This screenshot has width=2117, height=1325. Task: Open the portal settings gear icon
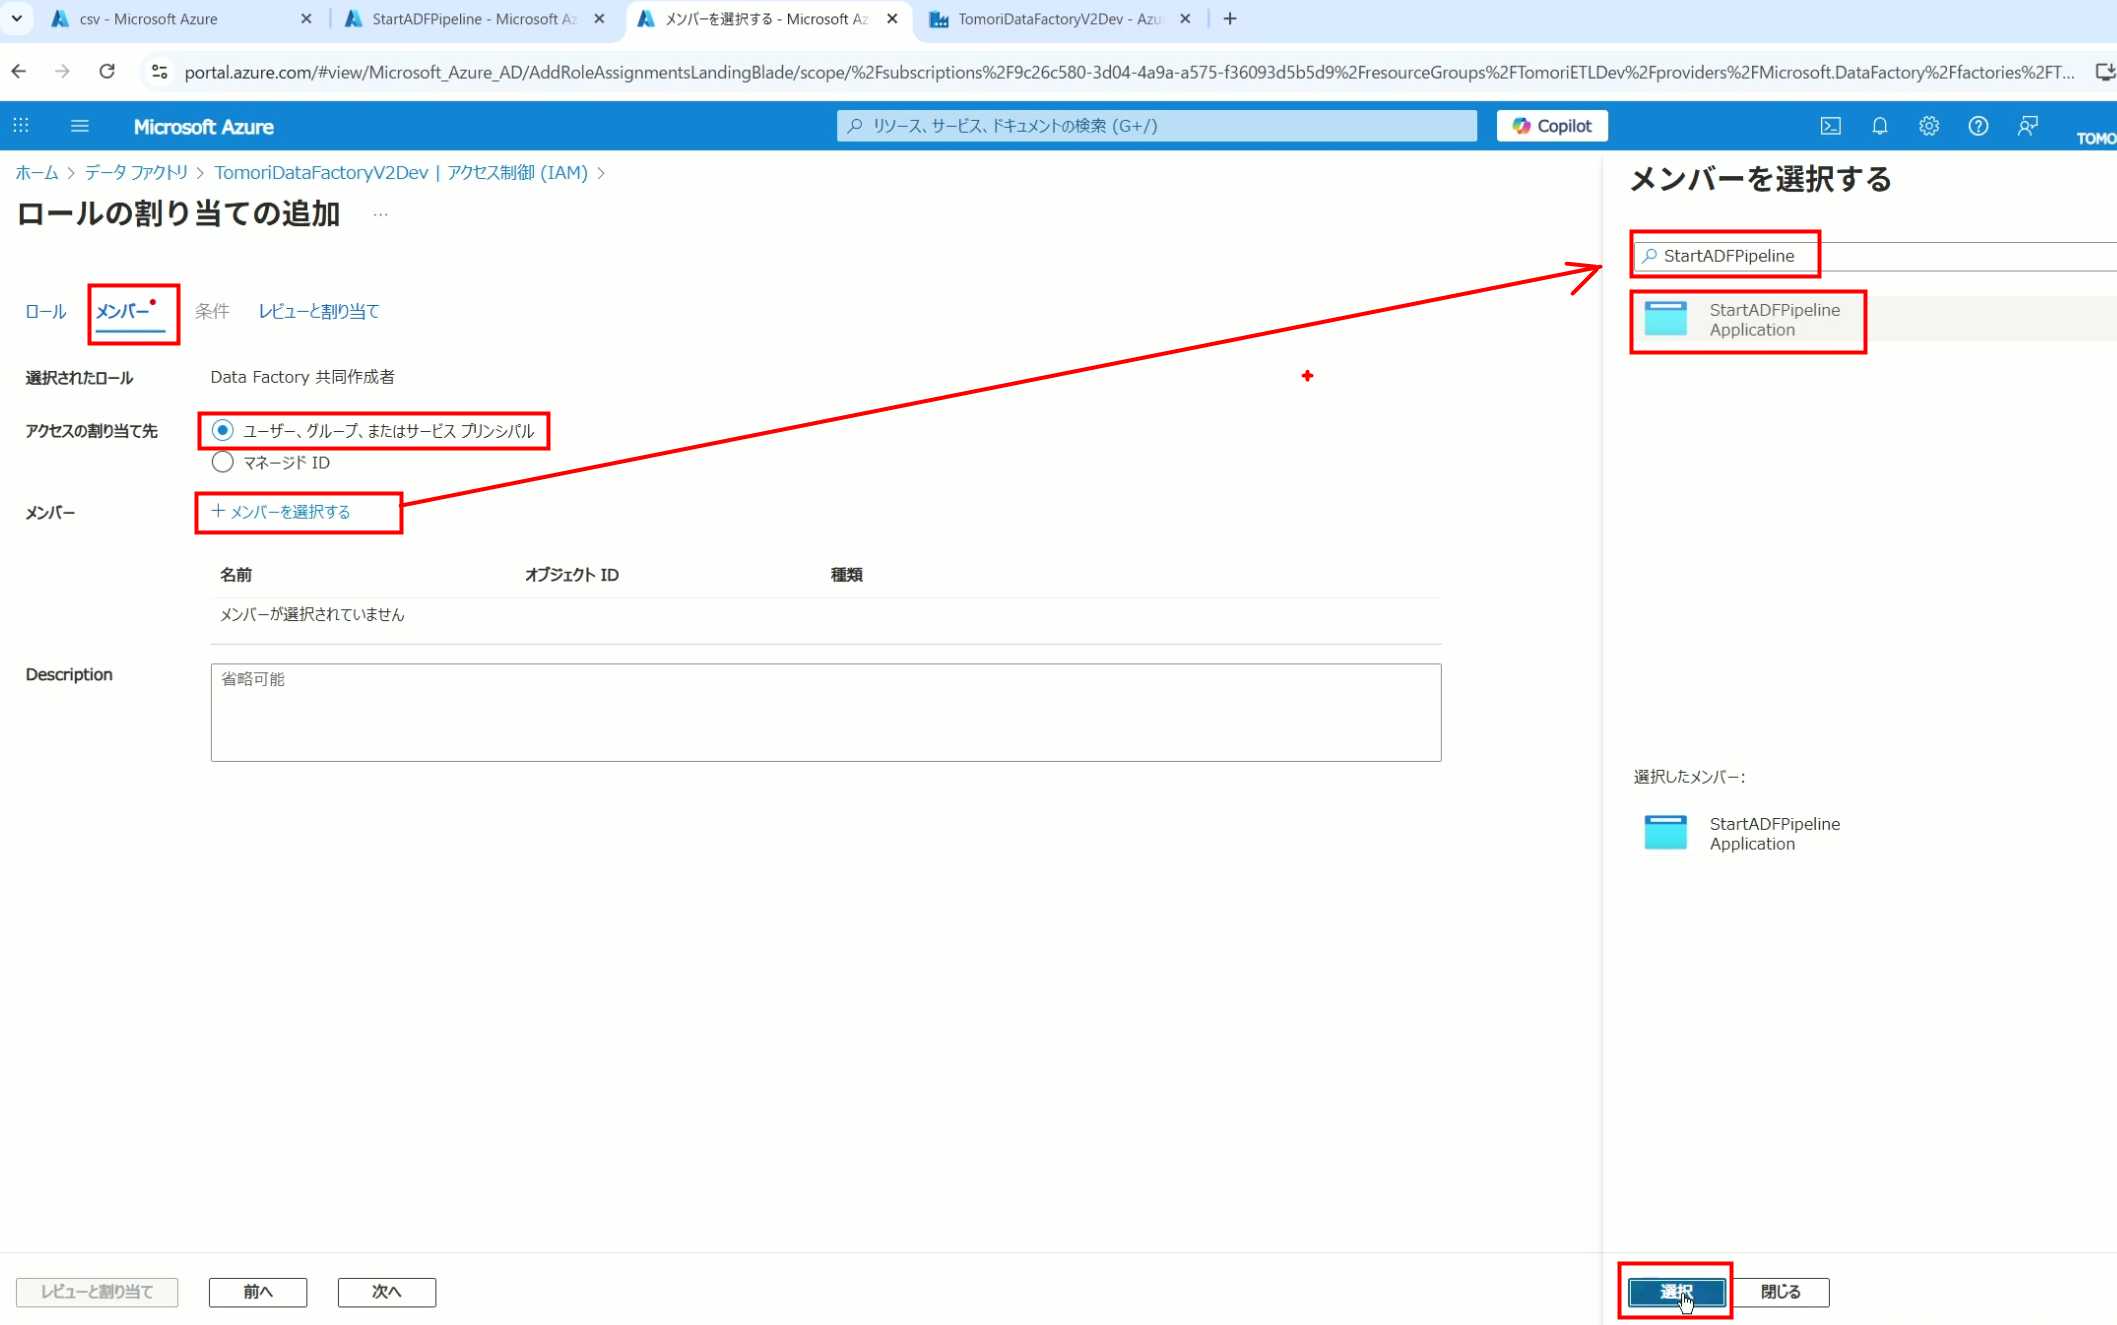[1928, 126]
